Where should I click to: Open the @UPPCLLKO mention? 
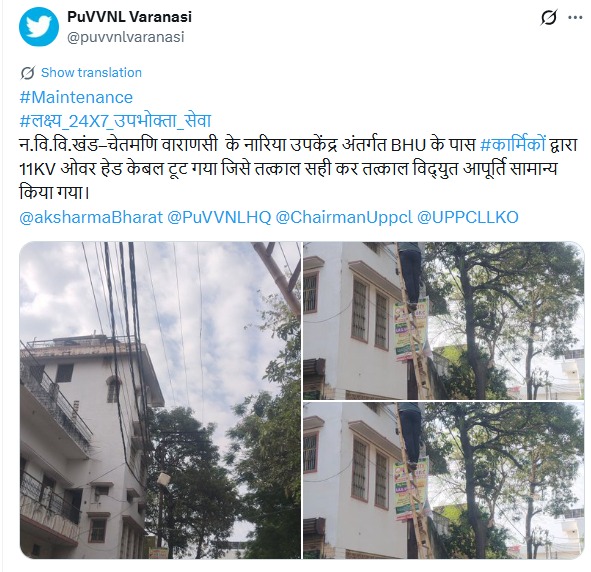468,217
